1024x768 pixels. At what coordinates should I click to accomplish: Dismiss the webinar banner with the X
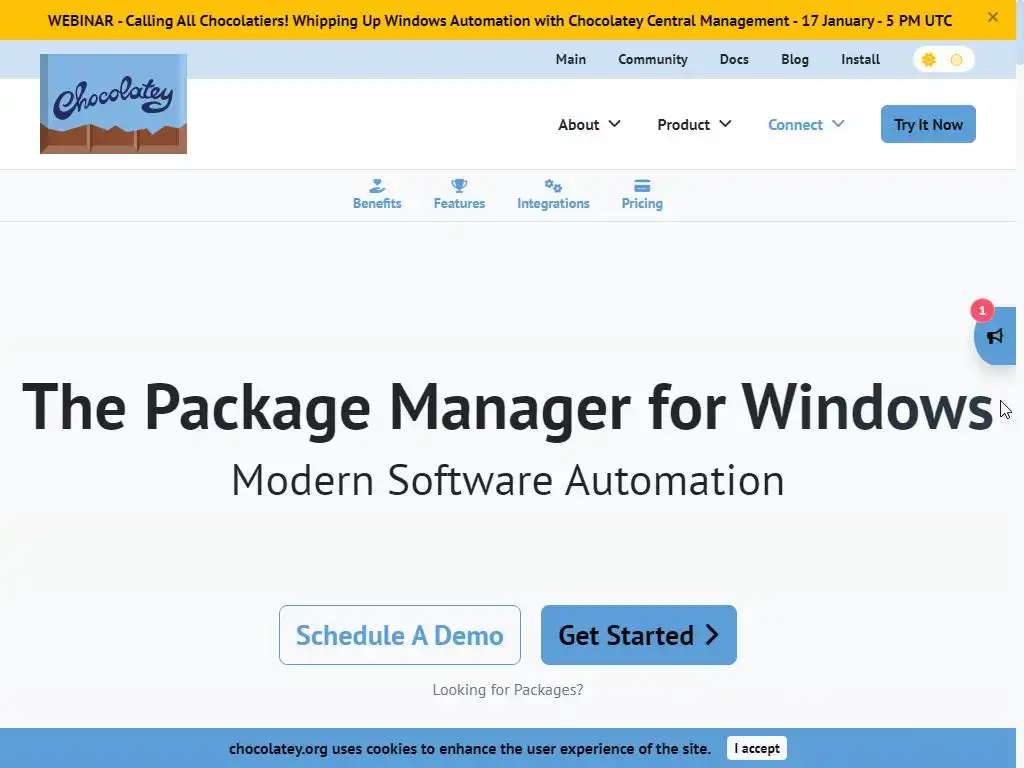click(x=993, y=18)
